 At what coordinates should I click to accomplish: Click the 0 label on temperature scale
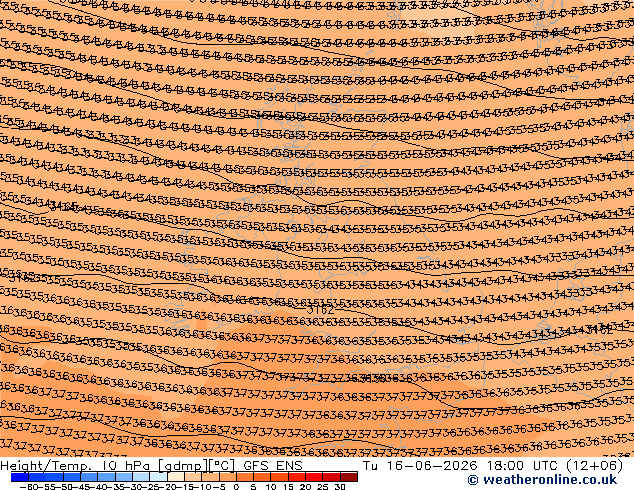click(x=236, y=487)
